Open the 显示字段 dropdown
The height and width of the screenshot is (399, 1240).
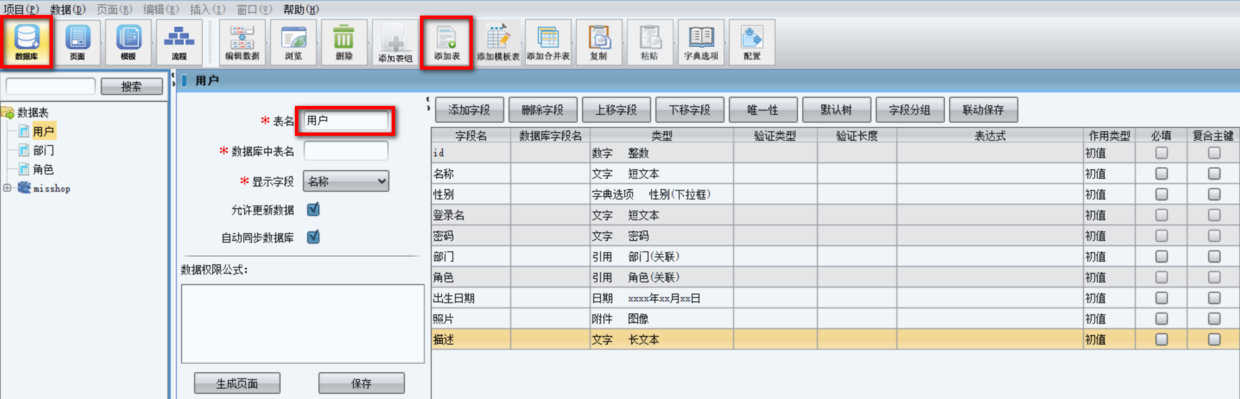[346, 181]
